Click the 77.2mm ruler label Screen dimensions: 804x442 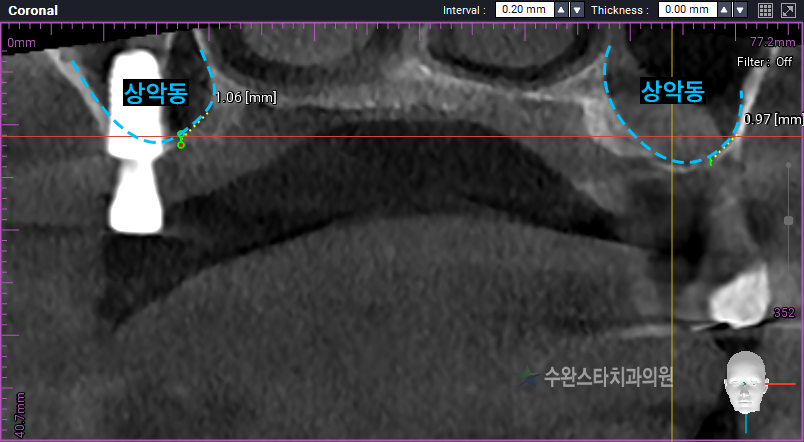(772, 42)
